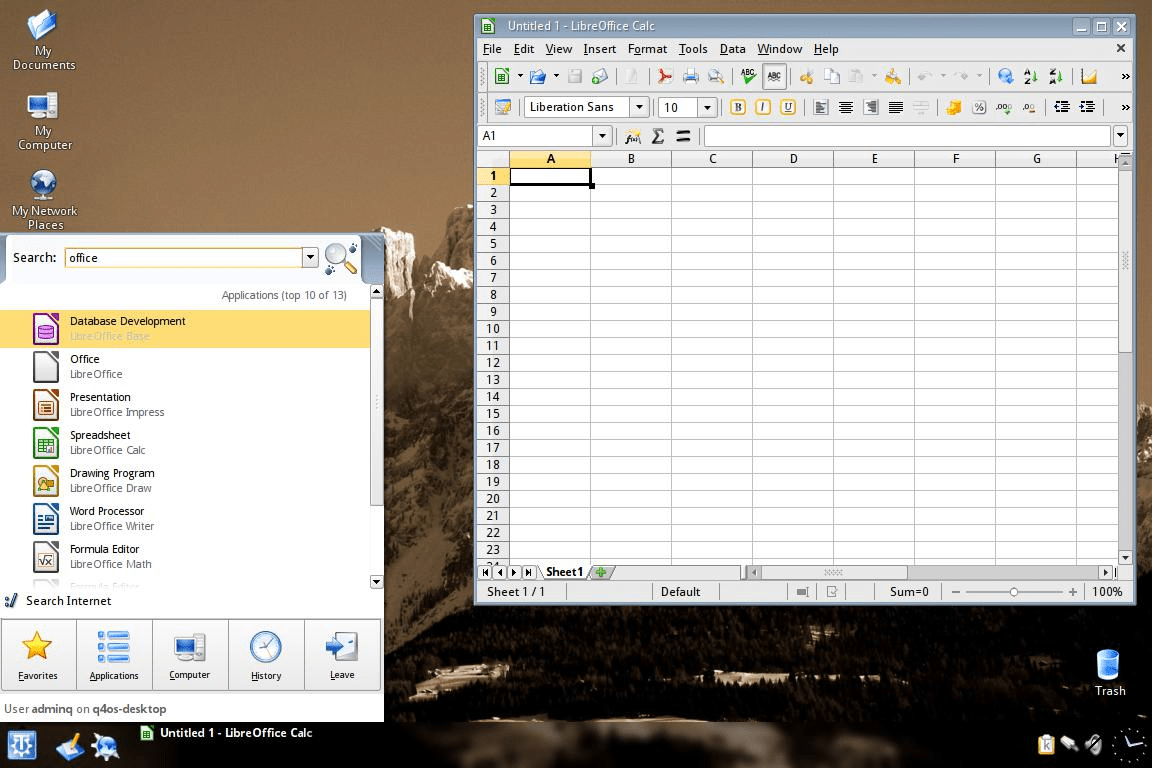Apply Currency number format icon
The width and height of the screenshot is (1152, 768).
click(x=954, y=107)
